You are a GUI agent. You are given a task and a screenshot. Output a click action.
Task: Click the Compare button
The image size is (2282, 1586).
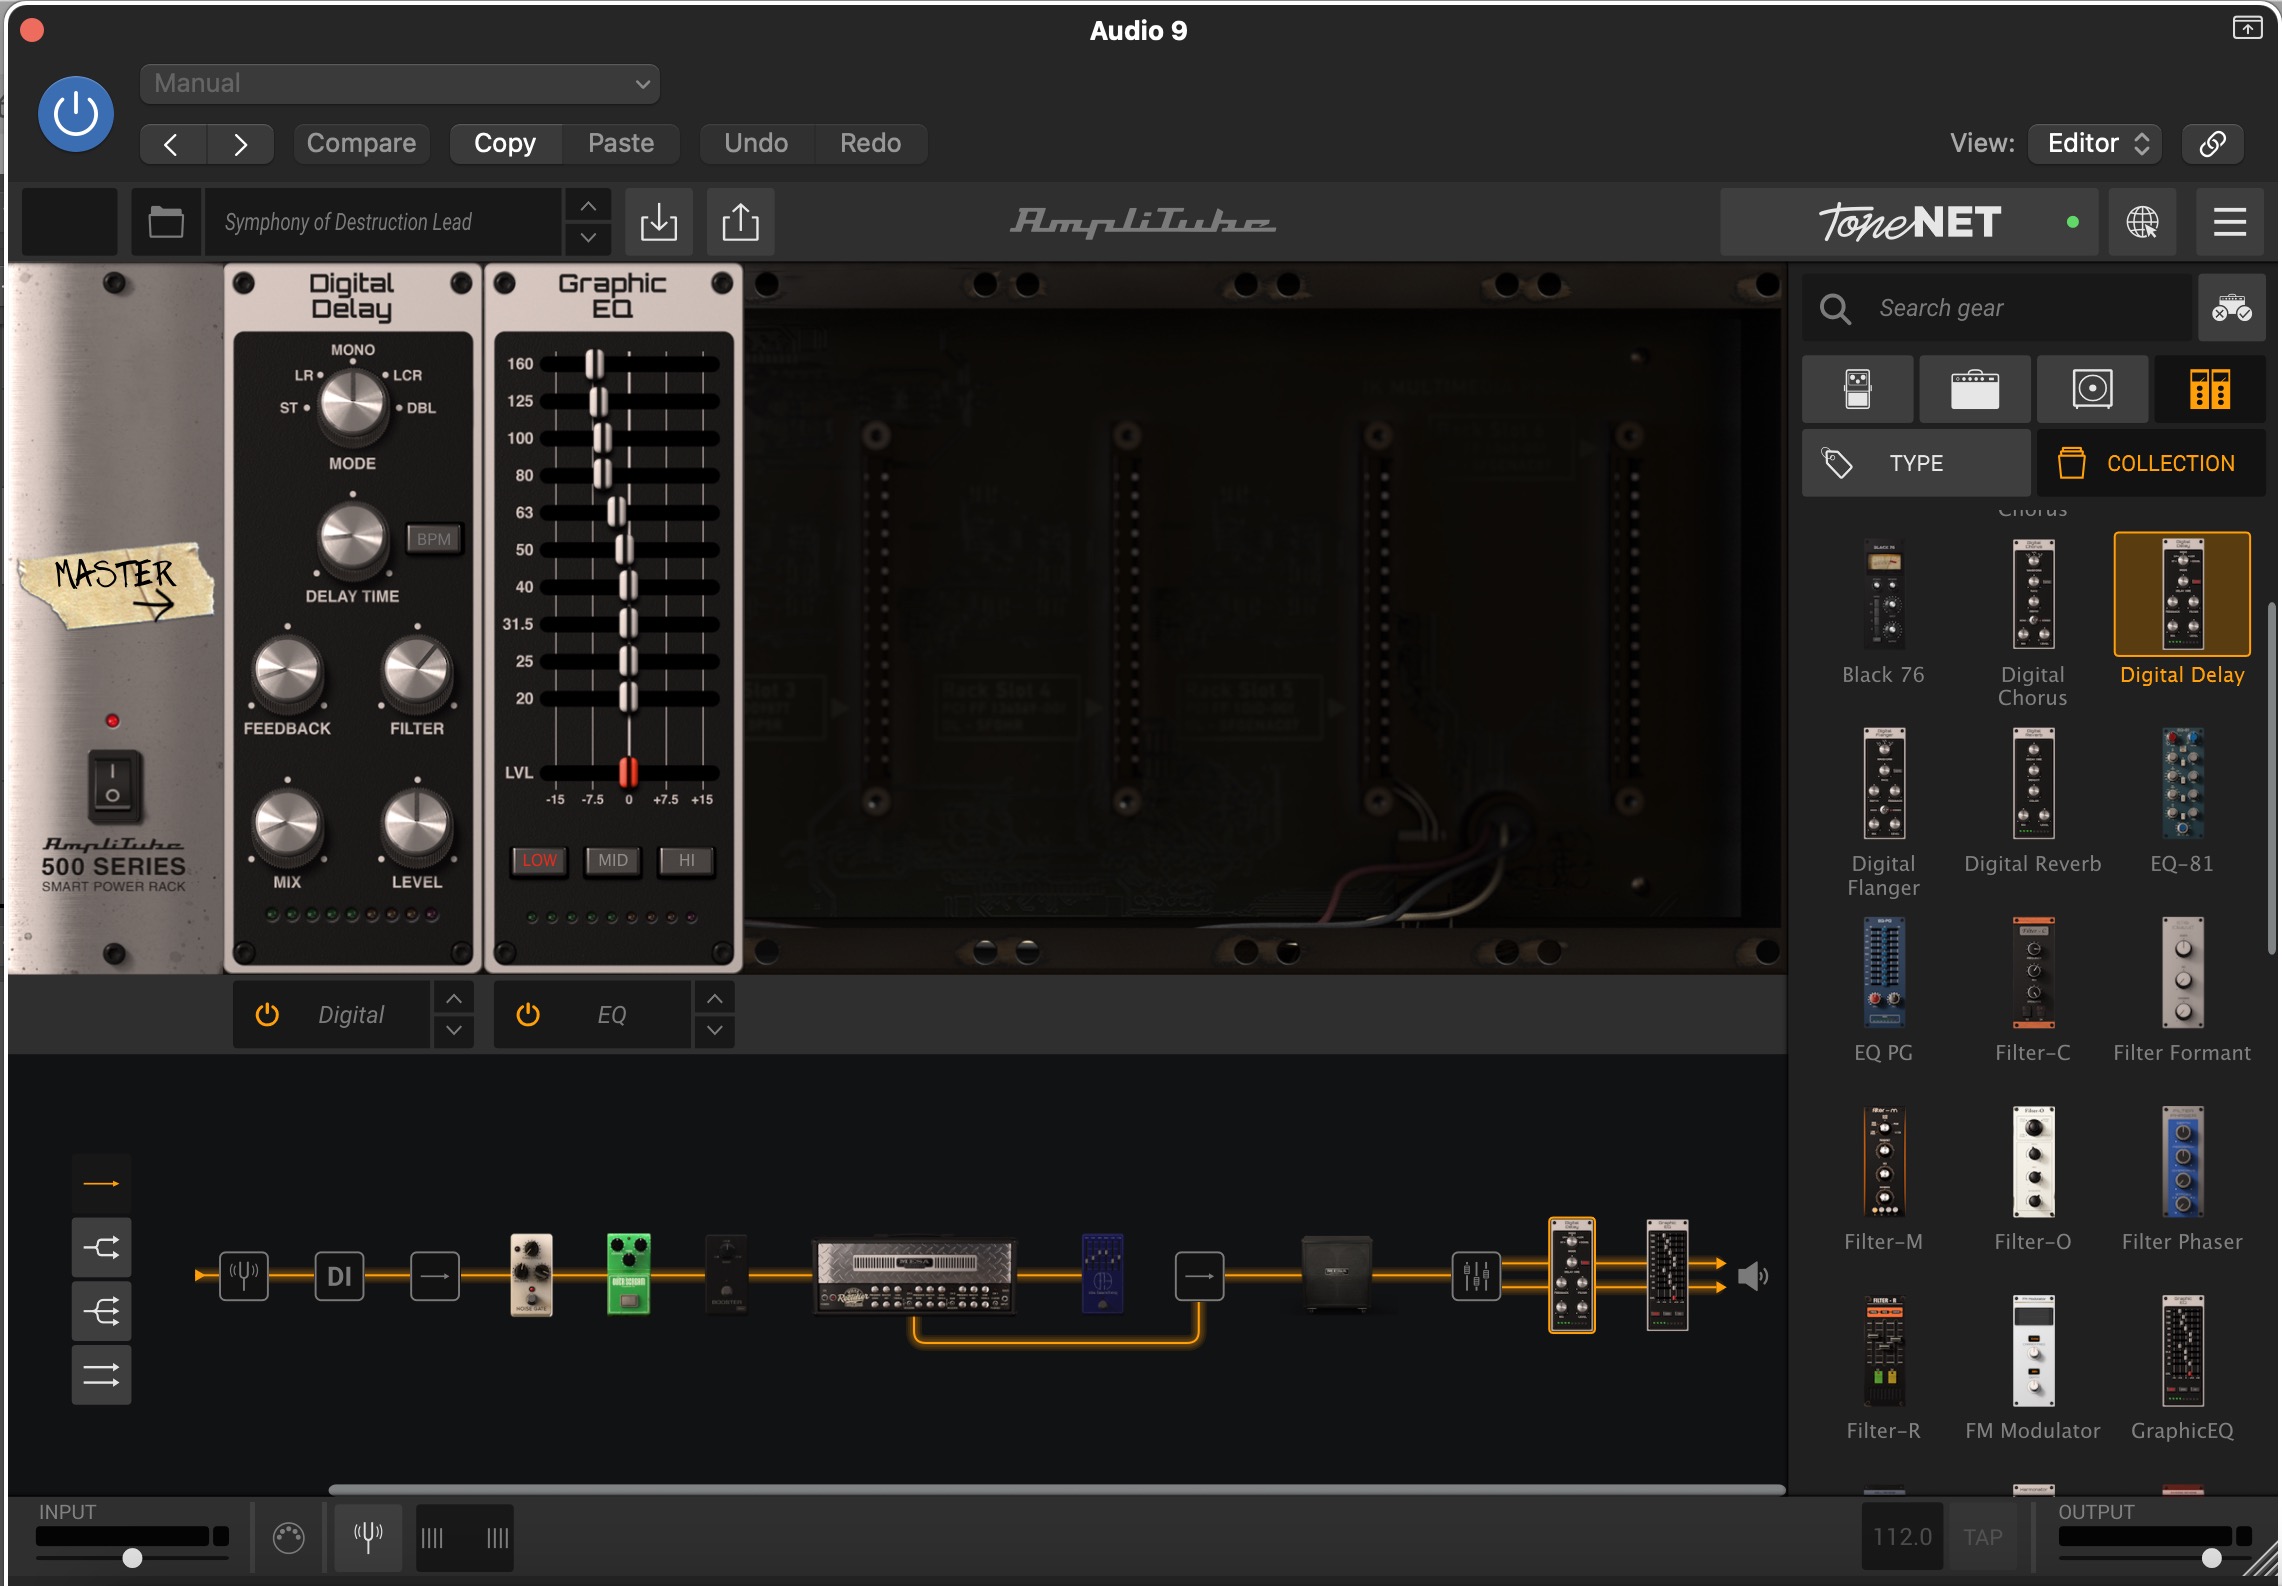click(x=361, y=143)
